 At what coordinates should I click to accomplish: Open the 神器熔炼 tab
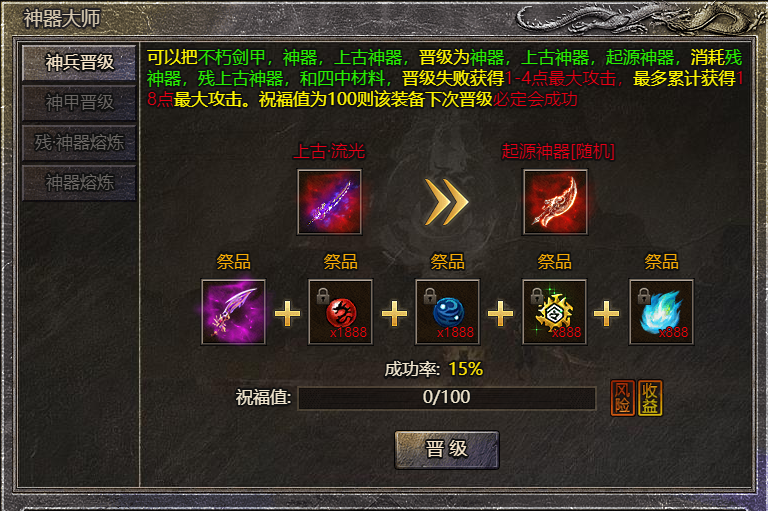click(x=79, y=183)
